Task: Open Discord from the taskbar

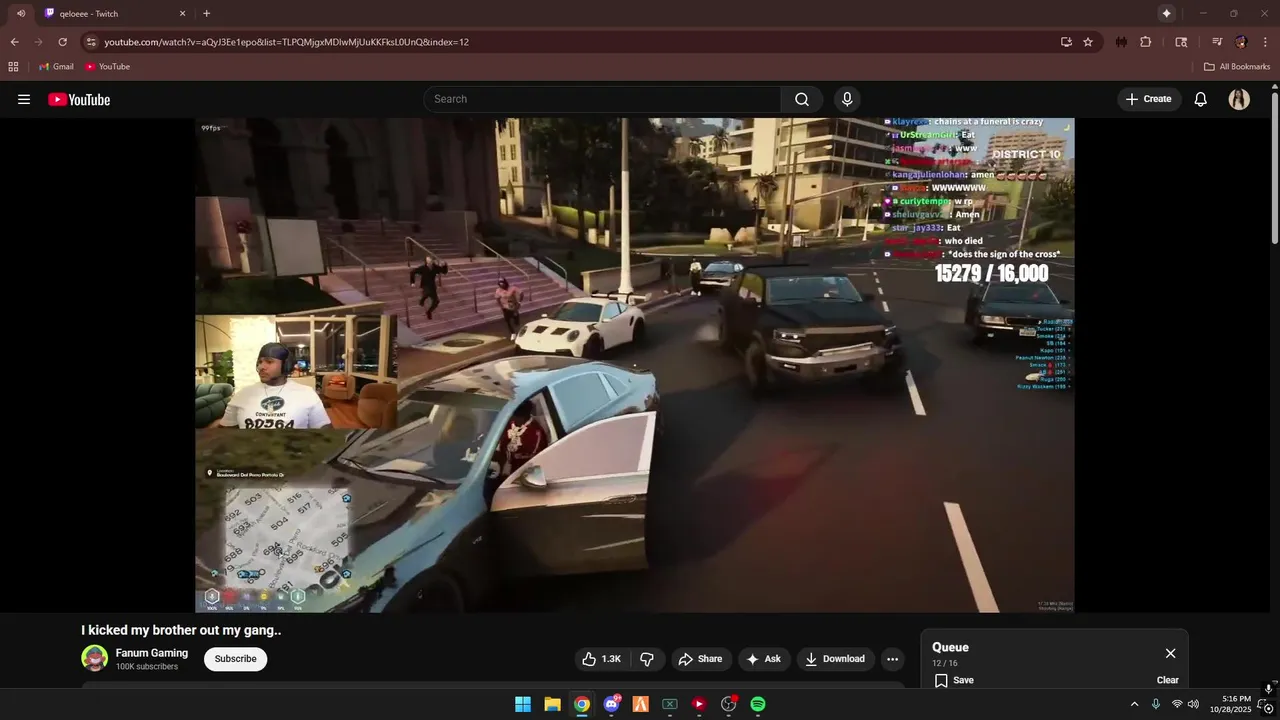Action: (611, 704)
